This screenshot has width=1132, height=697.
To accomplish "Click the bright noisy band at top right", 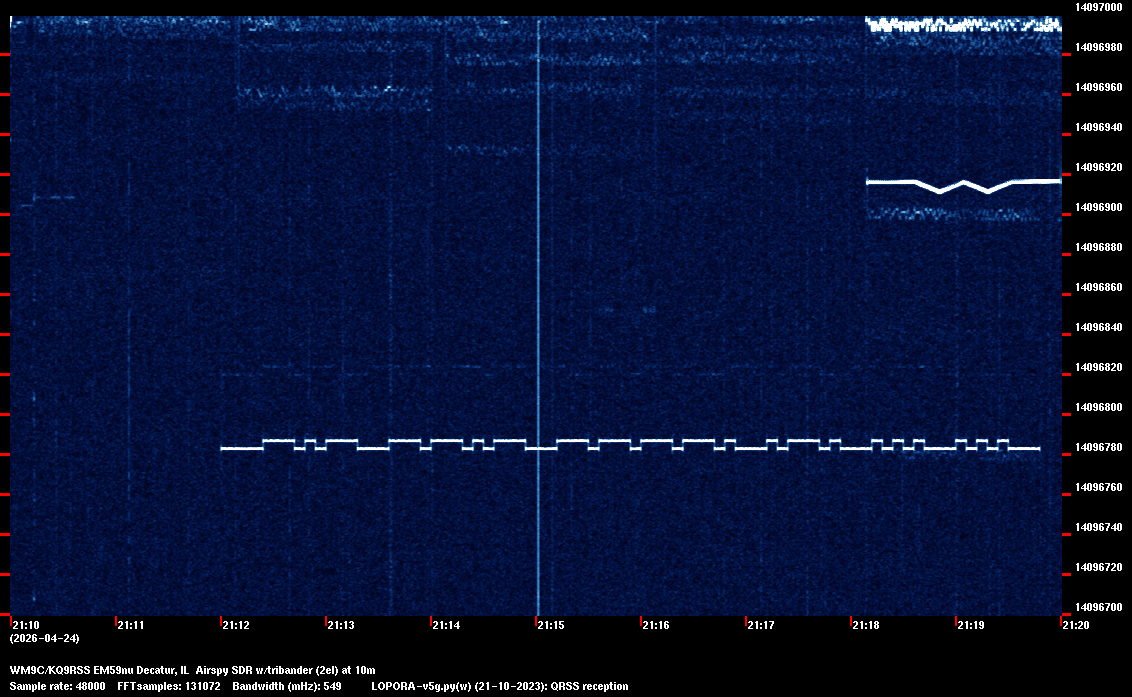I will [962, 24].
